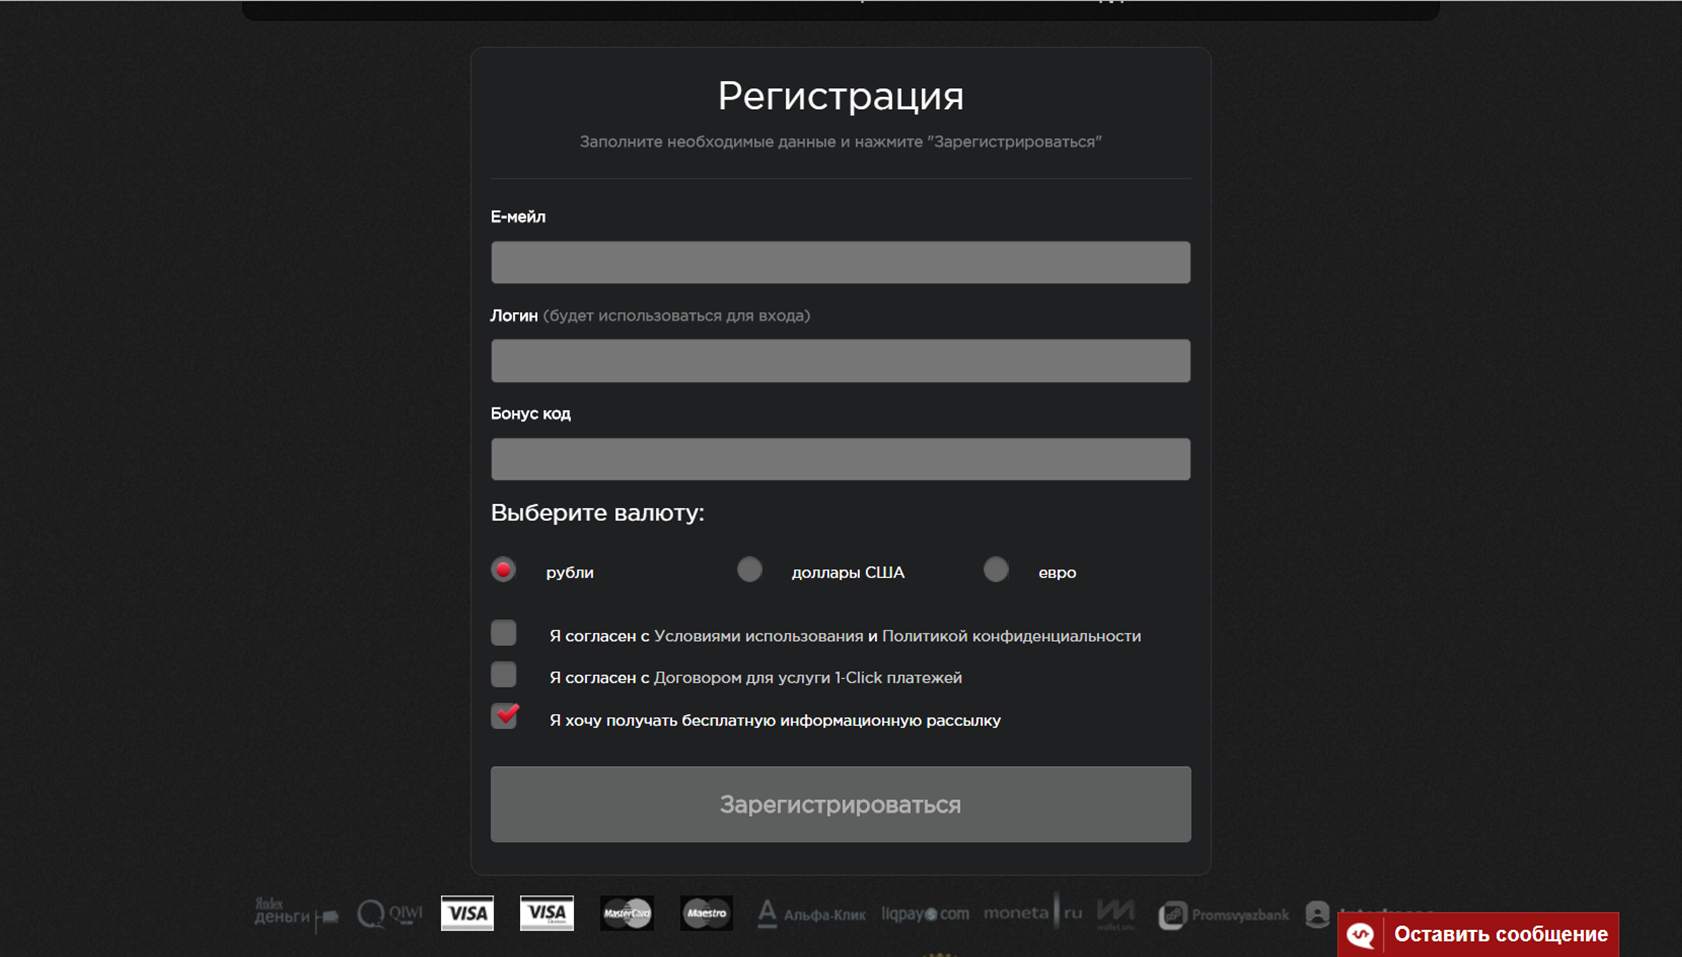This screenshot has height=957, width=1682.
Task: Open the Условиями использования link
Action: [758, 636]
